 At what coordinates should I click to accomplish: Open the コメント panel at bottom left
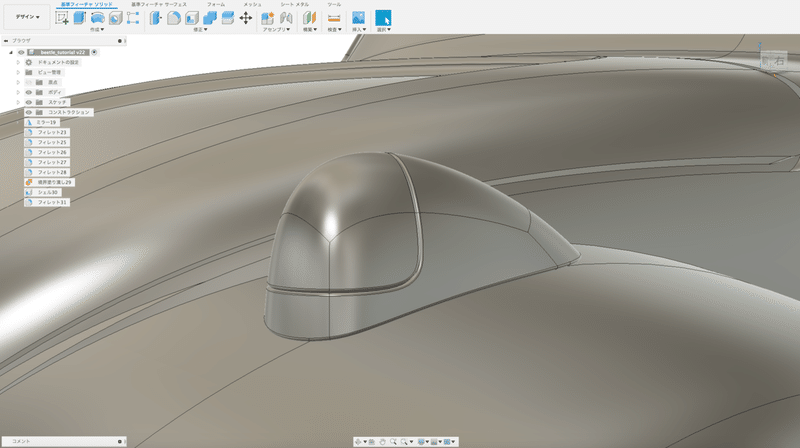click(63, 441)
